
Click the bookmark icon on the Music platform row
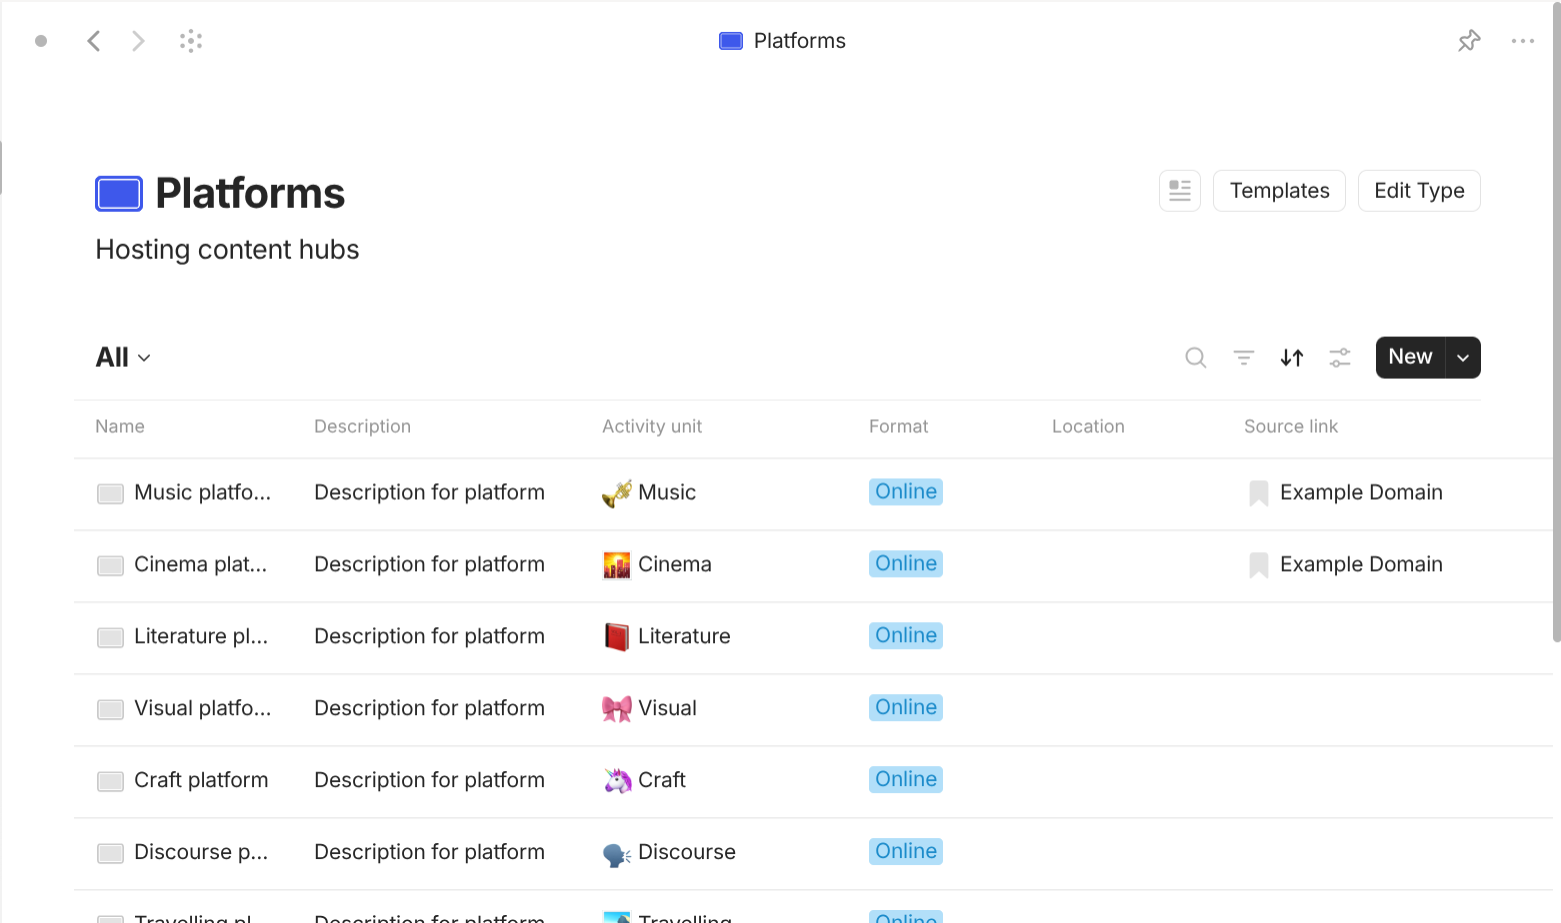click(1258, 492)
